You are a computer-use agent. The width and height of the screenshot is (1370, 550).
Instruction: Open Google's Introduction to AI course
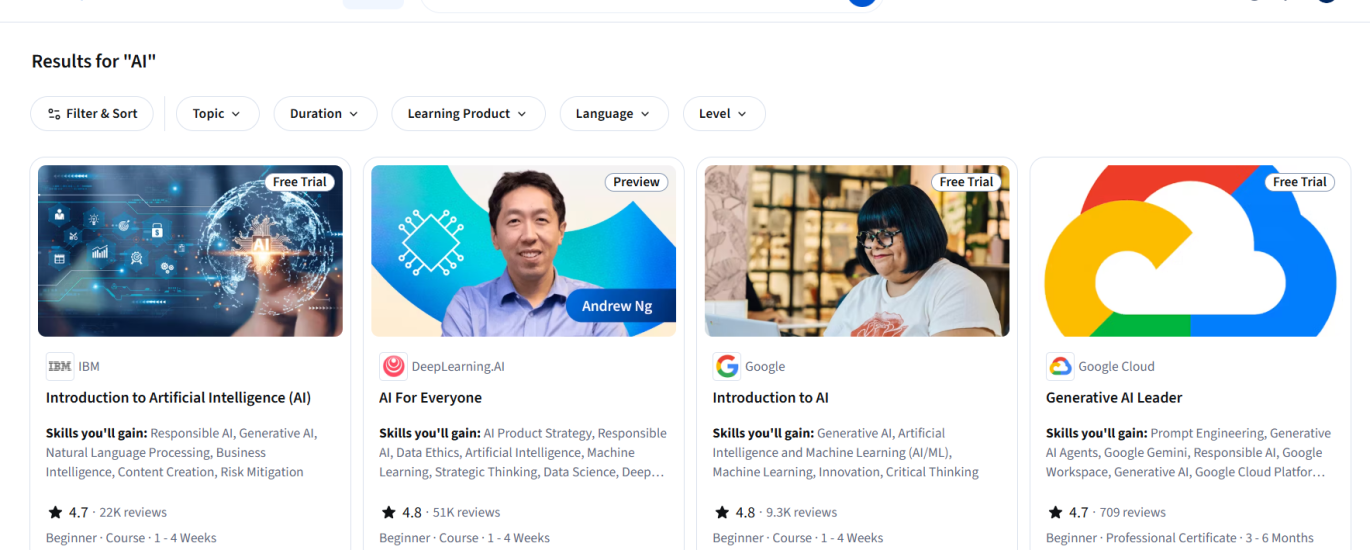770,398
